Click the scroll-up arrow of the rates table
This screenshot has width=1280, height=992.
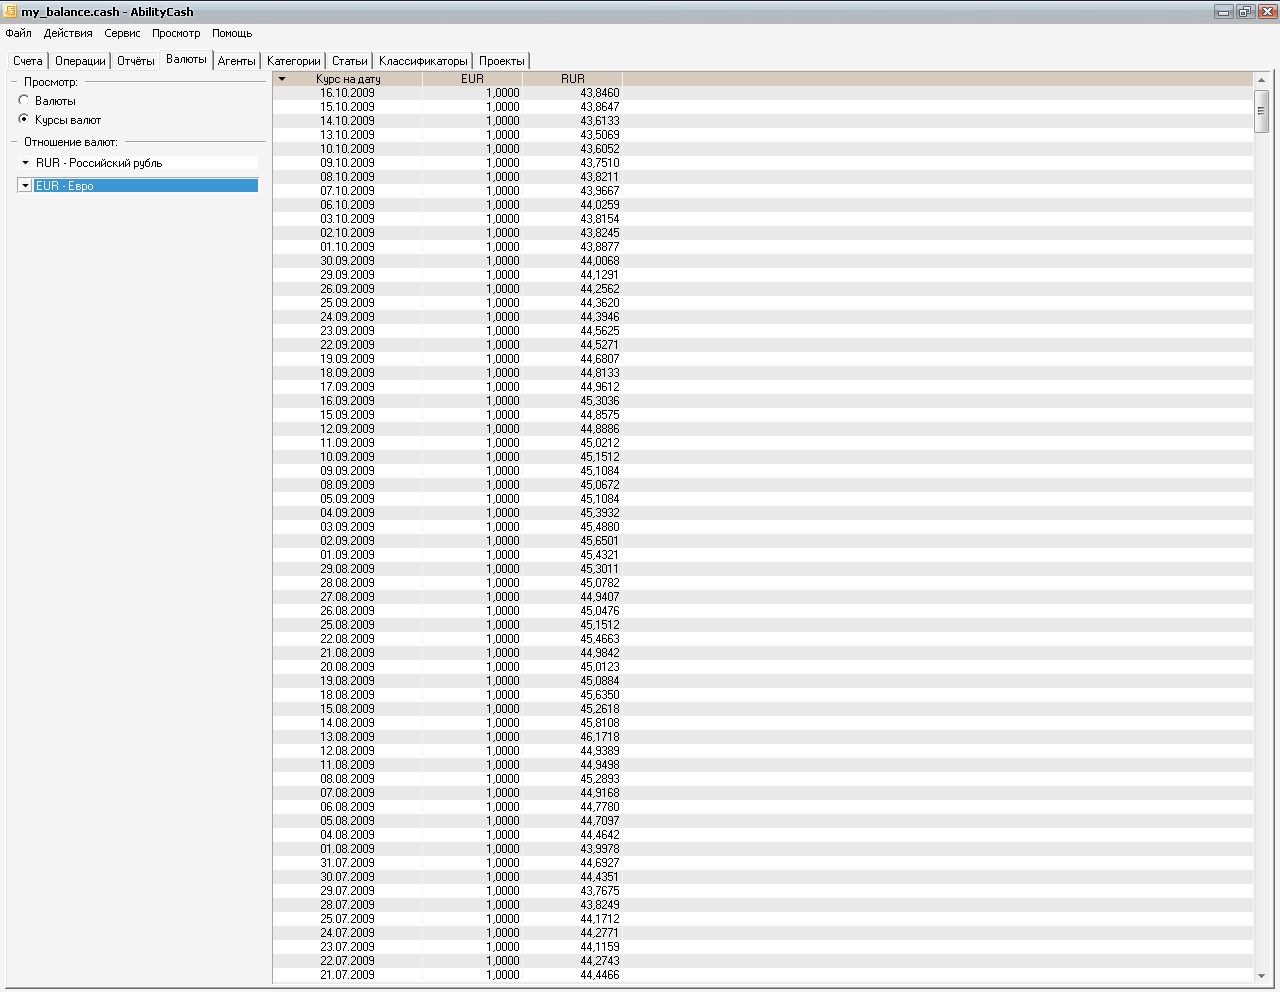click(x=1261, y=80)
